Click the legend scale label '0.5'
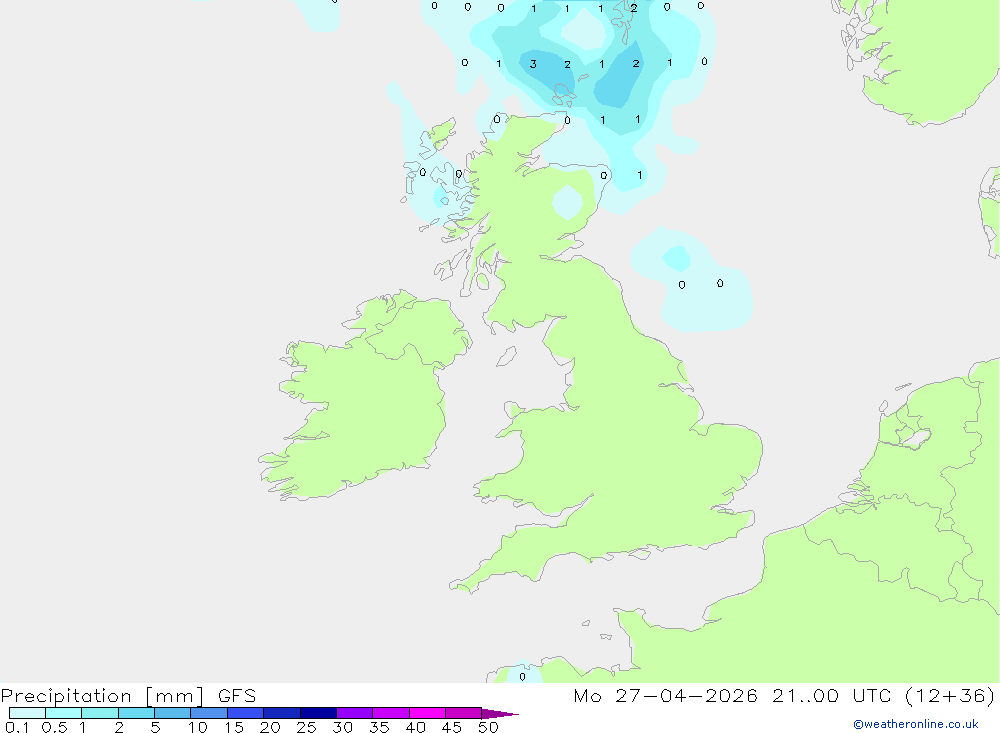The height and width of the screenshot is (733, 1000). click(54, 727)
